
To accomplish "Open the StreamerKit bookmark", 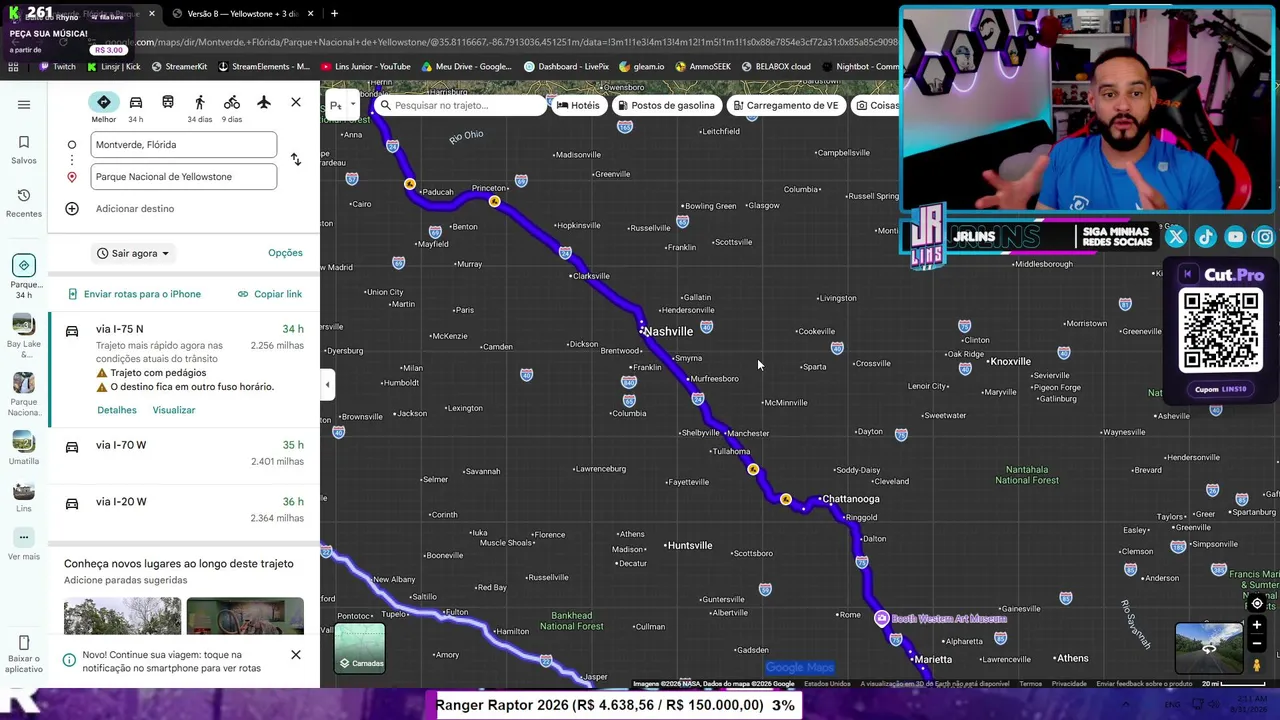I will [179, 67].
